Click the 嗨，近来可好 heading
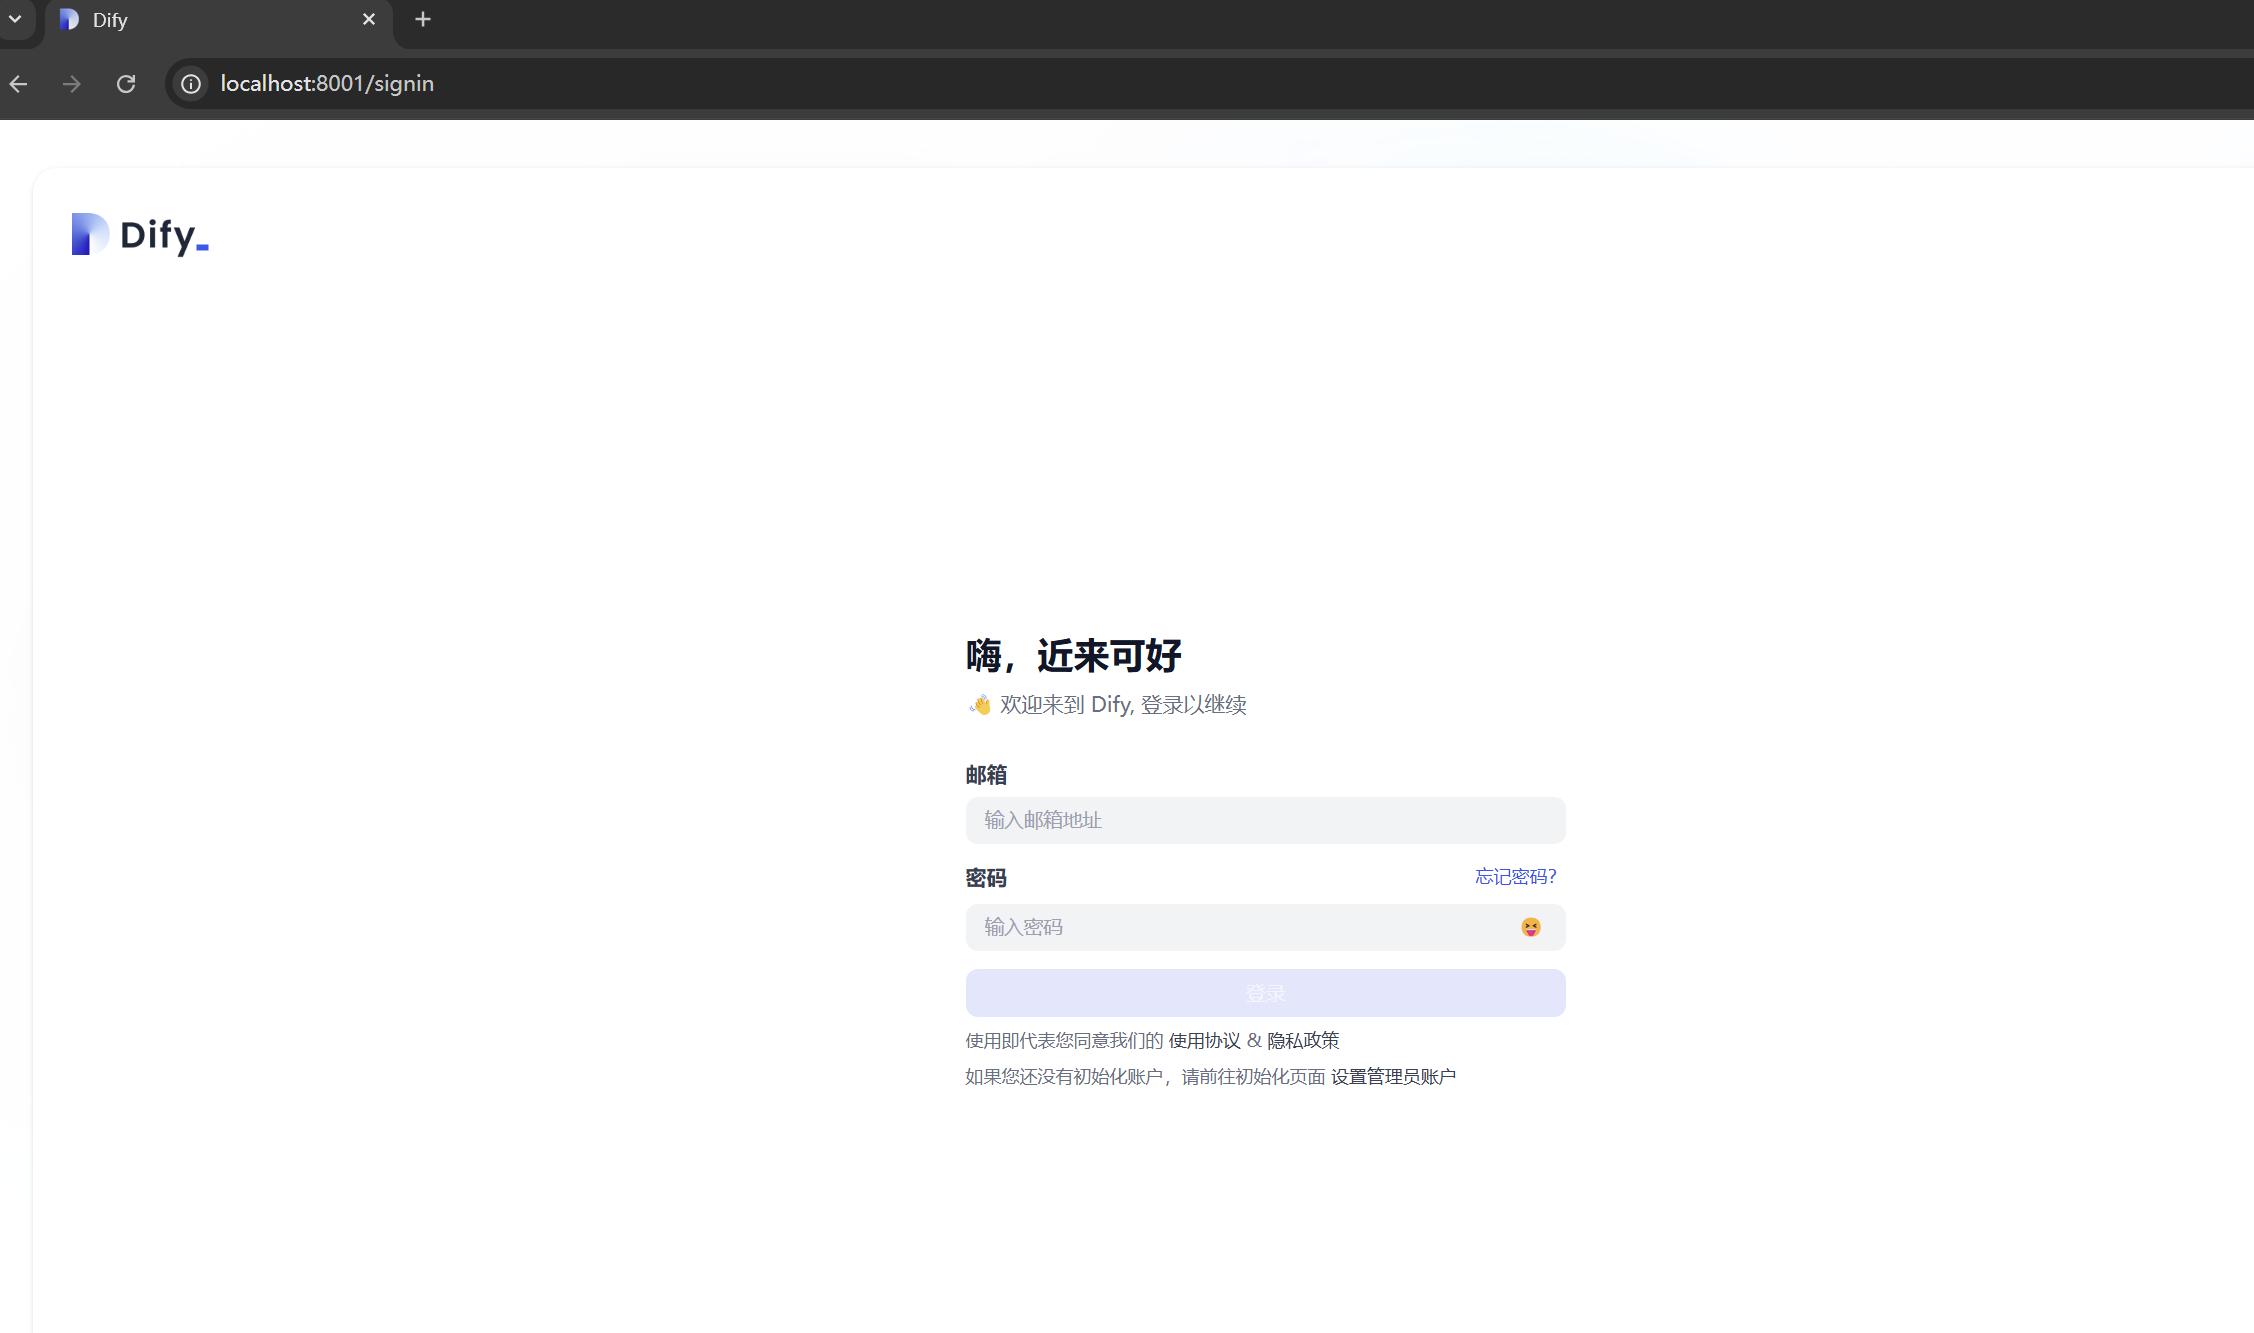2254x1333 pixels. [1073, 656]
